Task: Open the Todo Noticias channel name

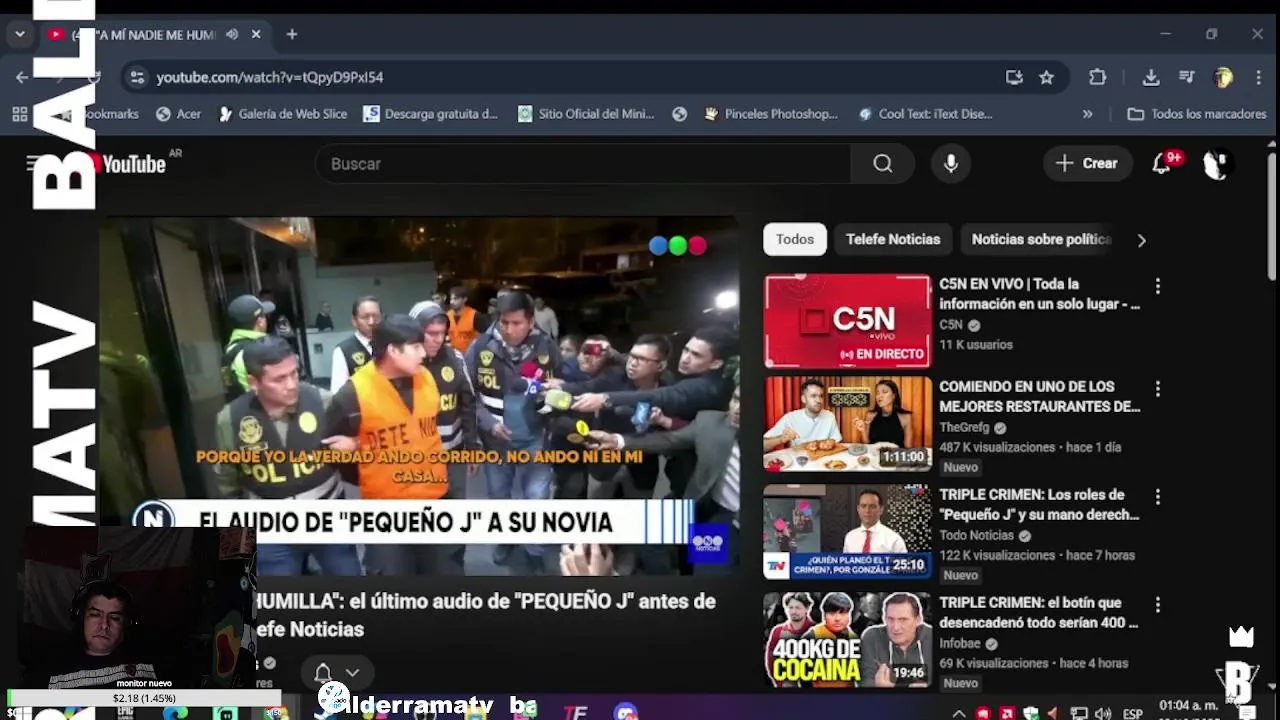Action: [x=977, y=535]
